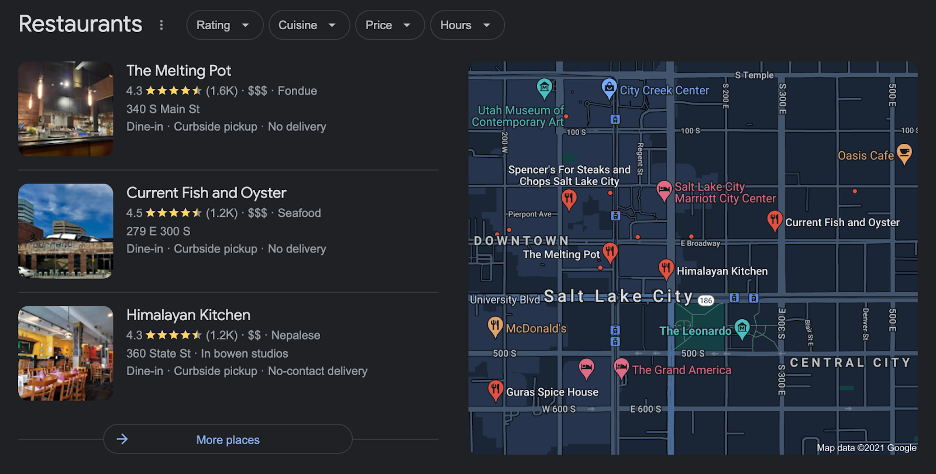
Task: Open Himalayan Kitchen photo thumbnail
Action: (66, 353)
